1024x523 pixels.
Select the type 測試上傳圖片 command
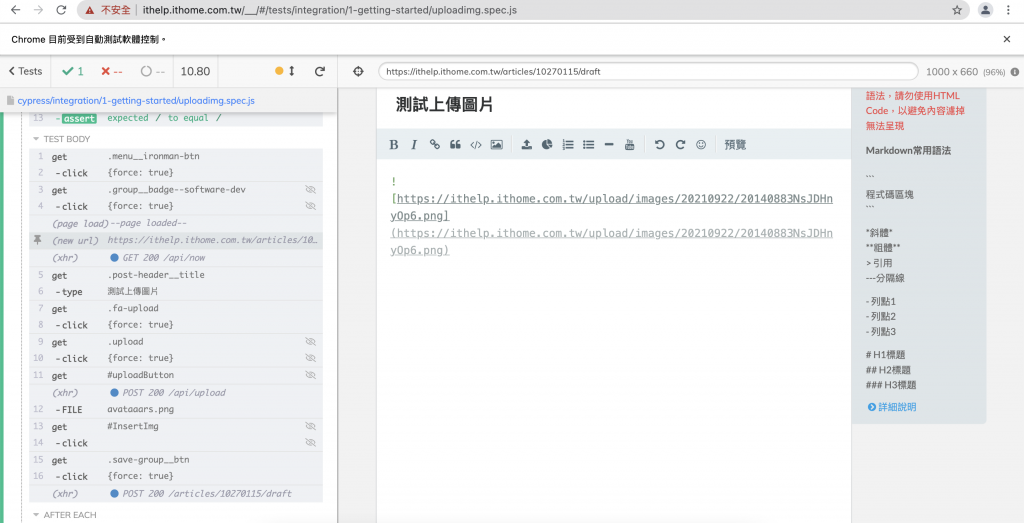click(176, 291)
